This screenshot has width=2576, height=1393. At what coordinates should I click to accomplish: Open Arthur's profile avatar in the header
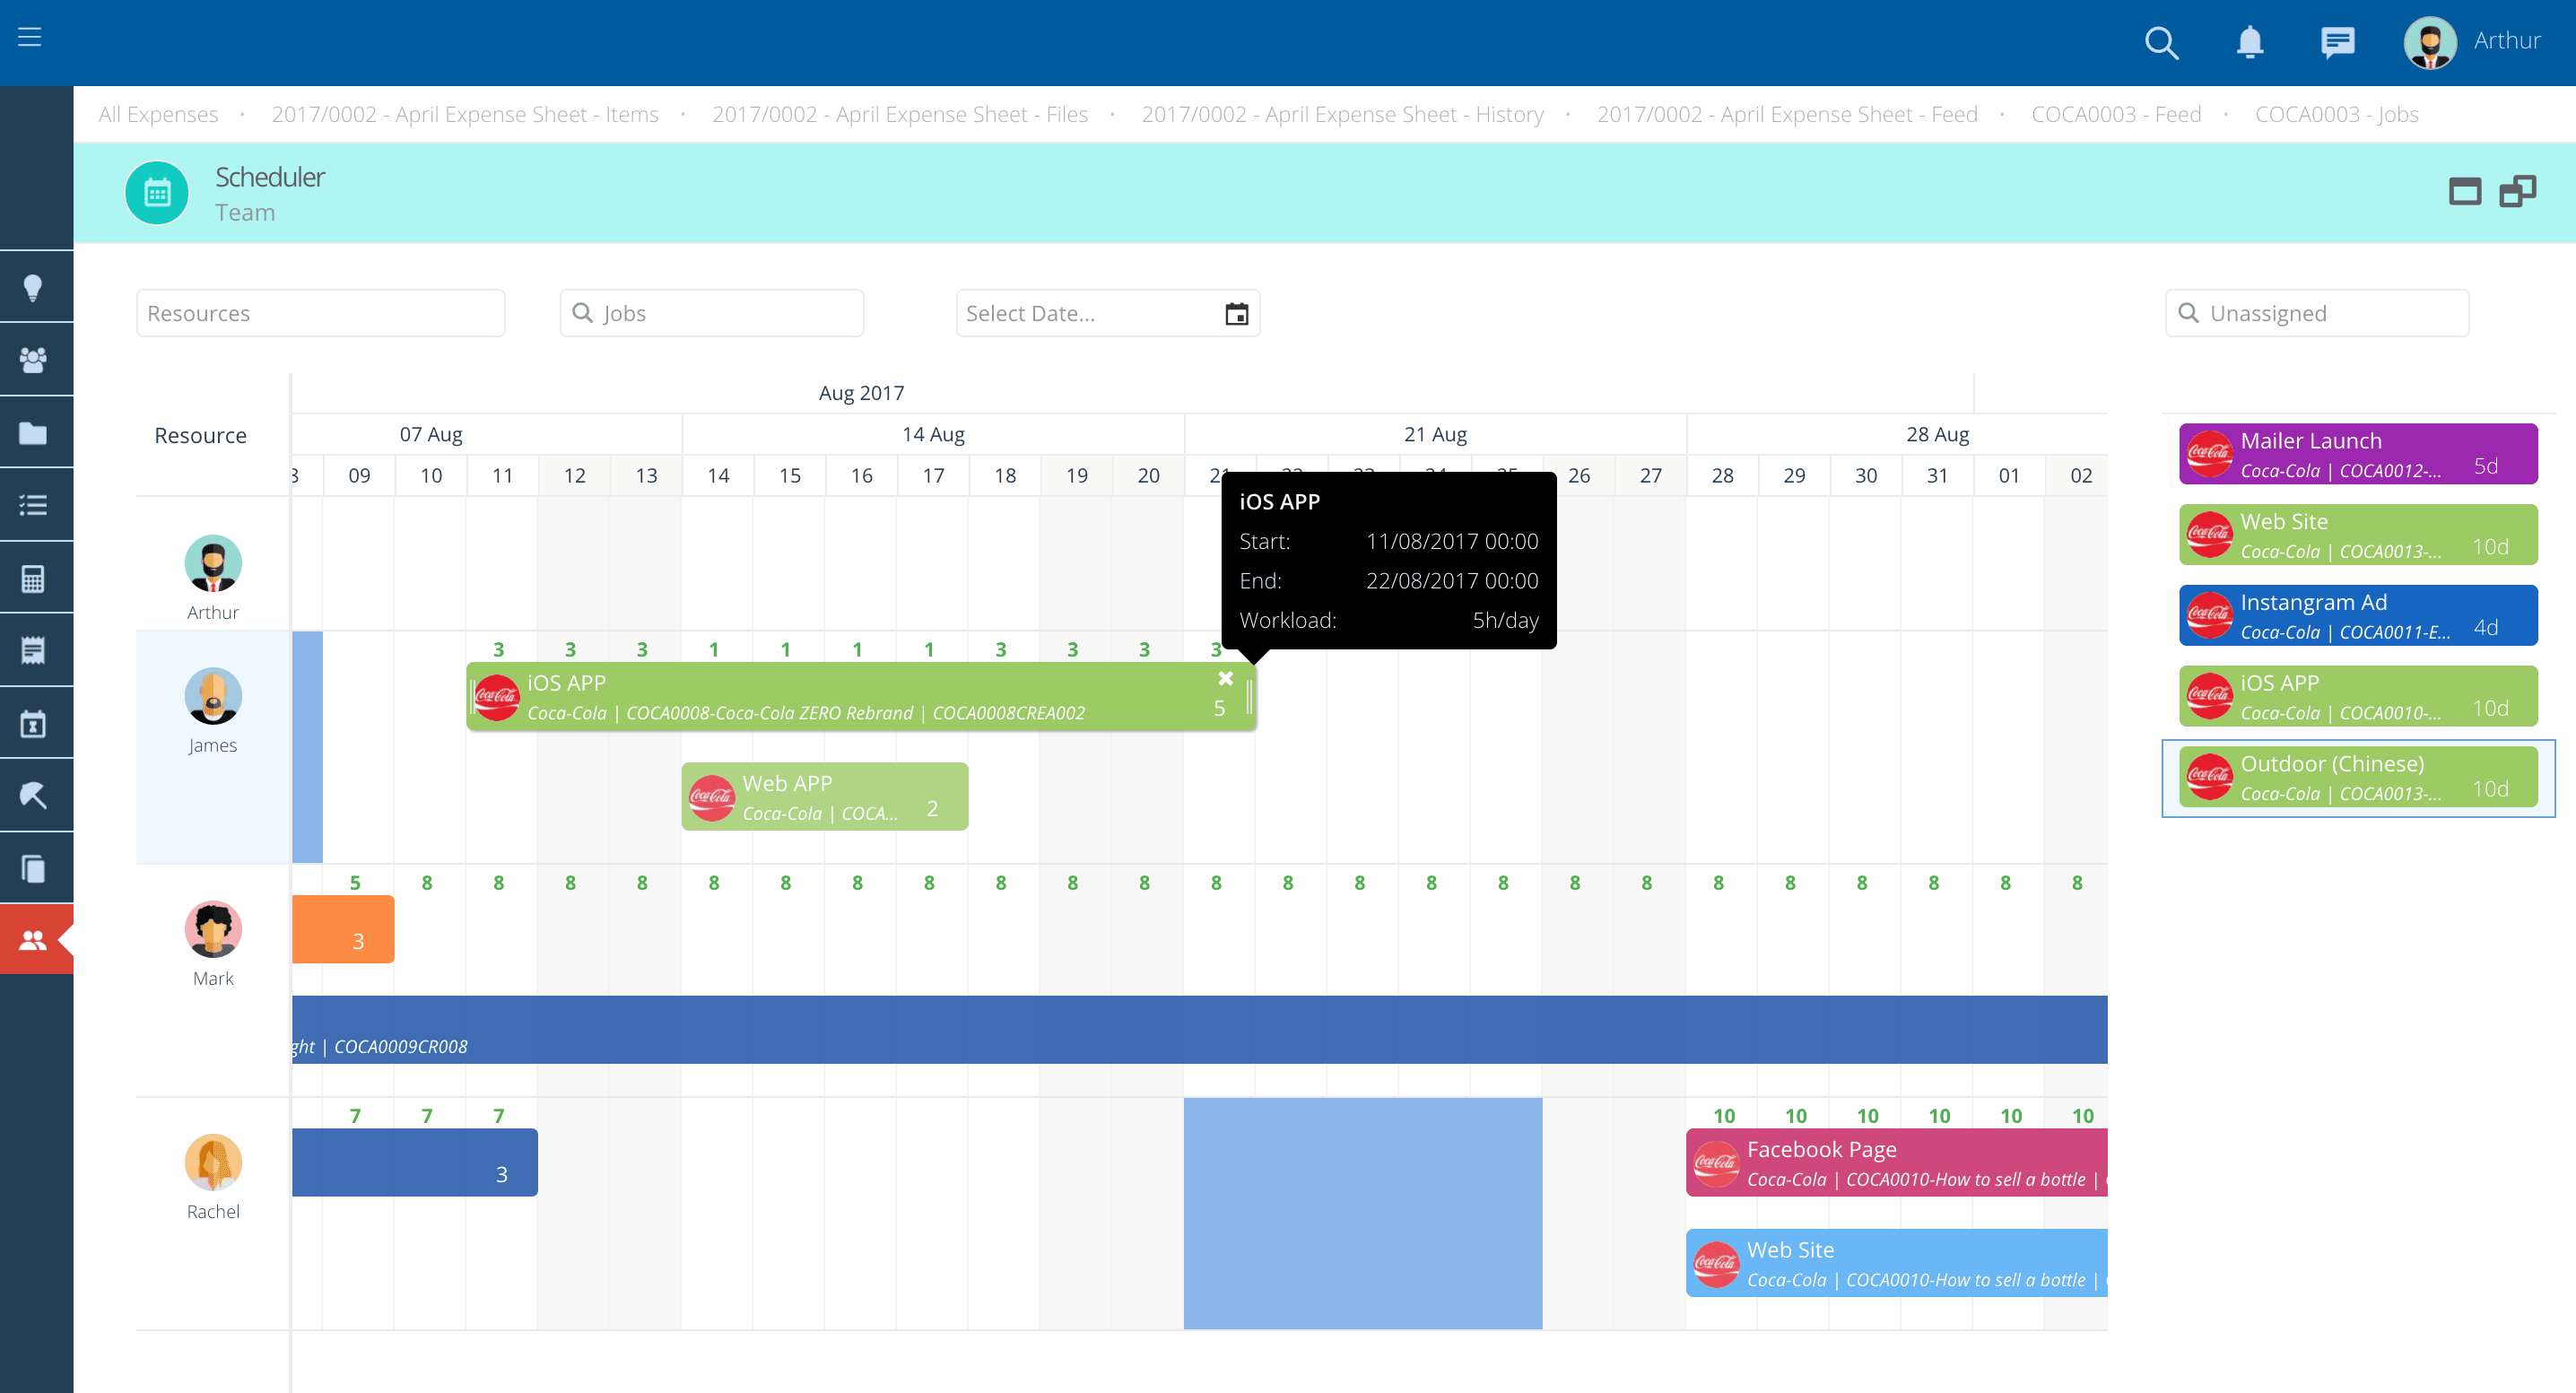[x=2430, y=42]
